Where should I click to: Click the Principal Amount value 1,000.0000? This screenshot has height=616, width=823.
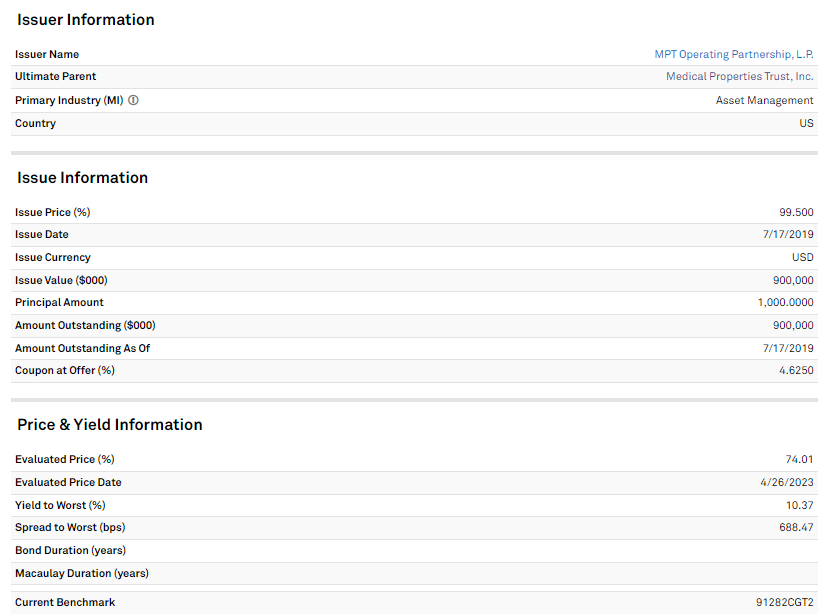[x=785, y=302]
